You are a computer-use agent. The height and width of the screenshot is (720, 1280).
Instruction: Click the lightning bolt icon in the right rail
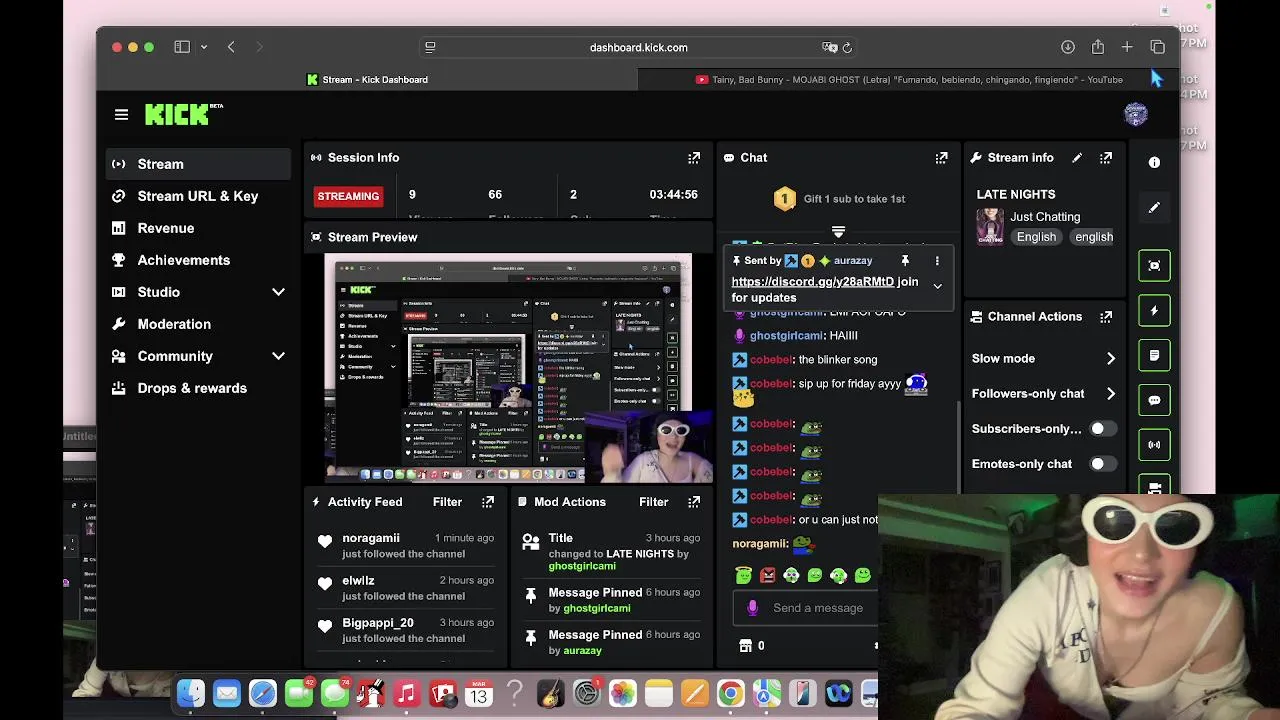pyautogui.click(x=1154, y=311)
